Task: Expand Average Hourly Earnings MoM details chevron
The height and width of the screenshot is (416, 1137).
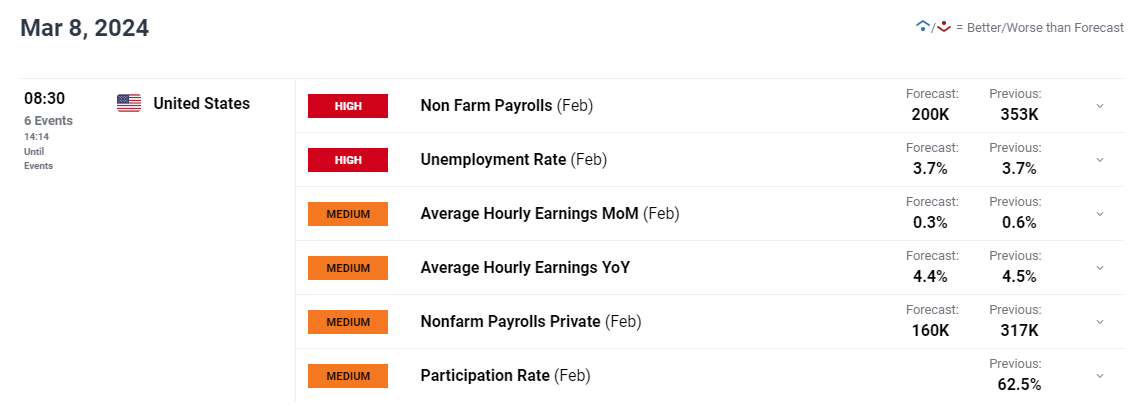Action: tap(1099, 214)
